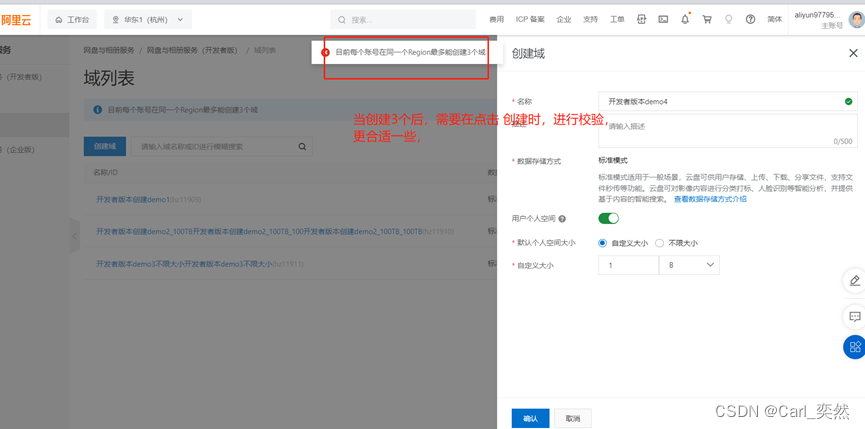
Task: Click the 取消 cancel button
Action: pyautogui.click(x=573, y=419)
